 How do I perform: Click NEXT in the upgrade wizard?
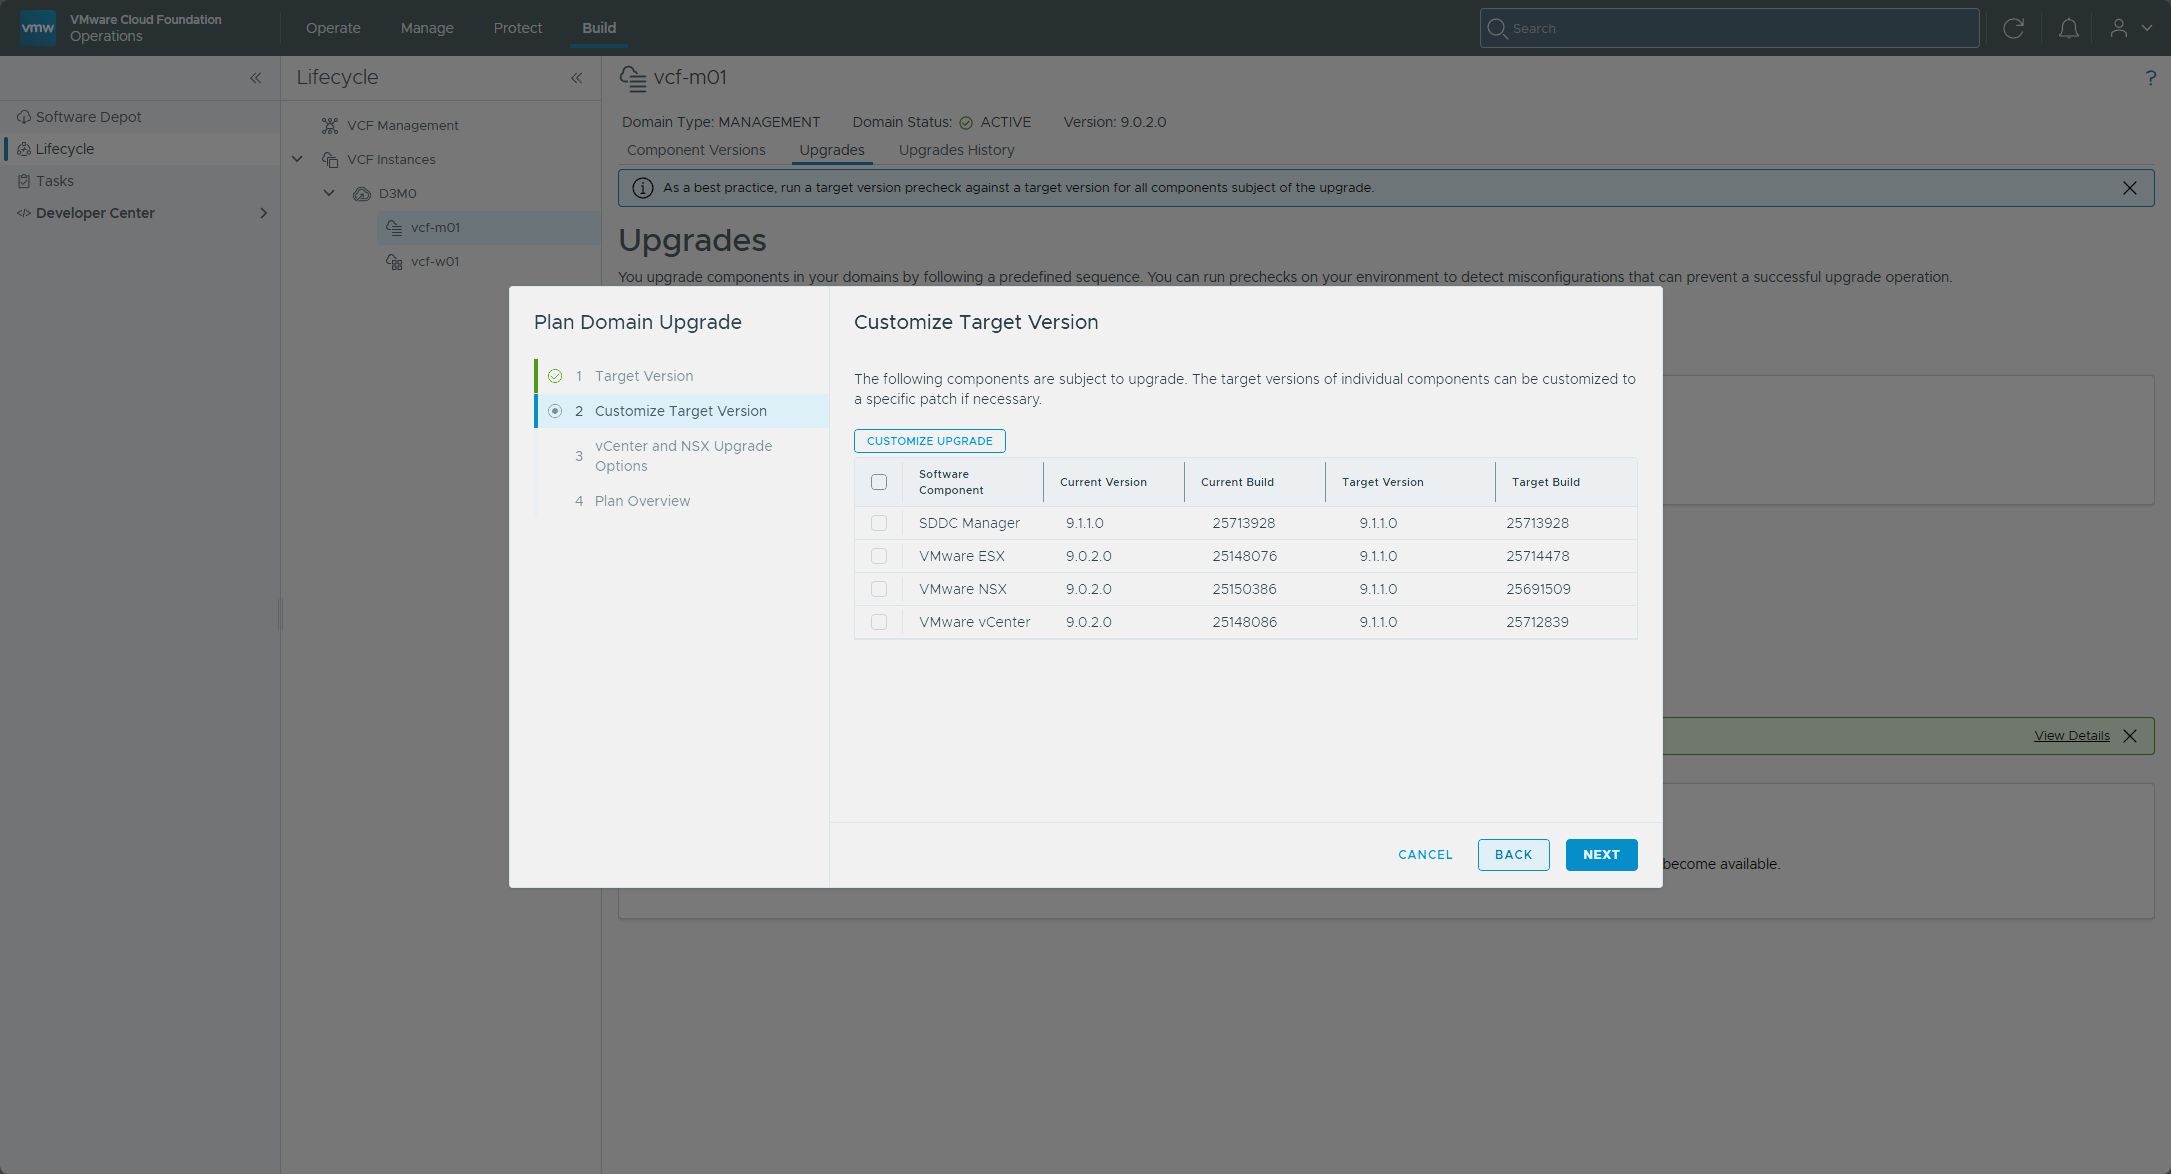click(1601, 855)
